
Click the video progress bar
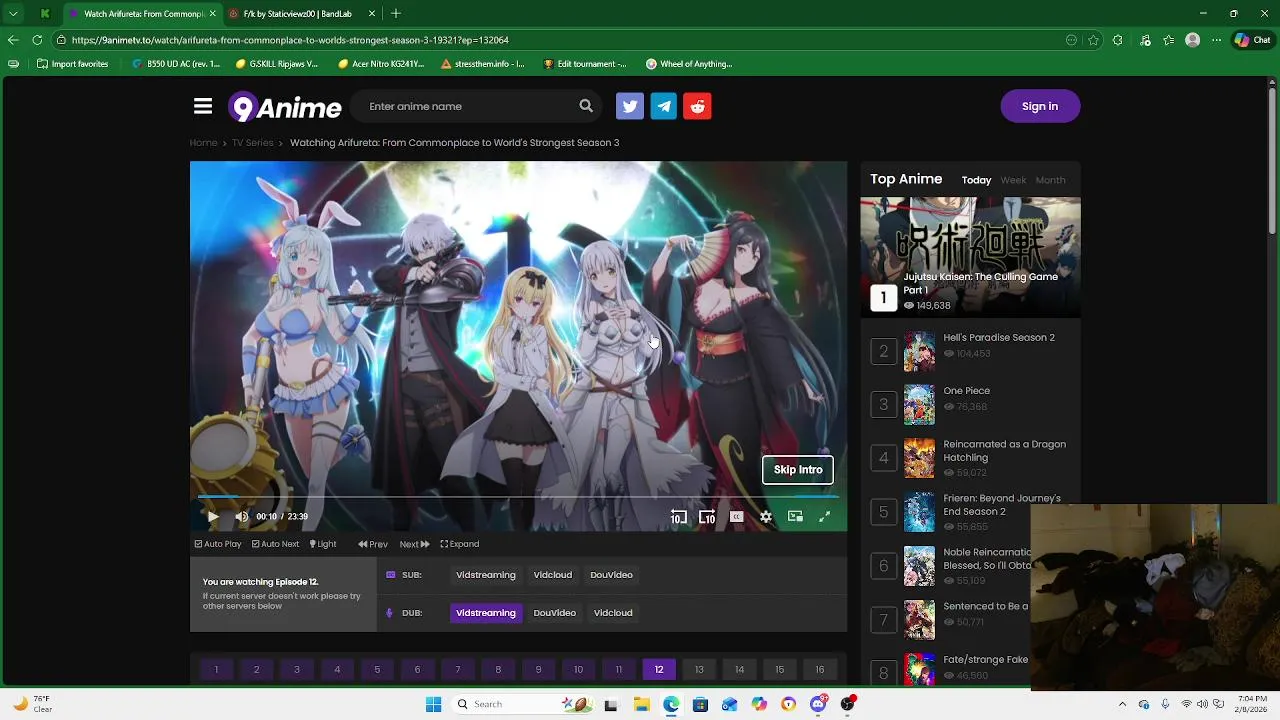click(518, 496)
